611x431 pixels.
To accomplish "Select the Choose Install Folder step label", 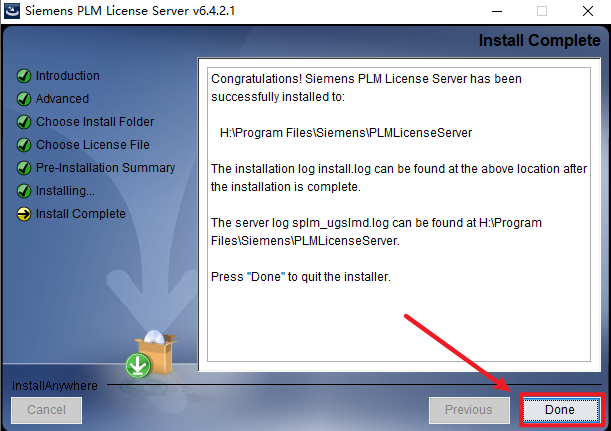I will click(95, 122).
